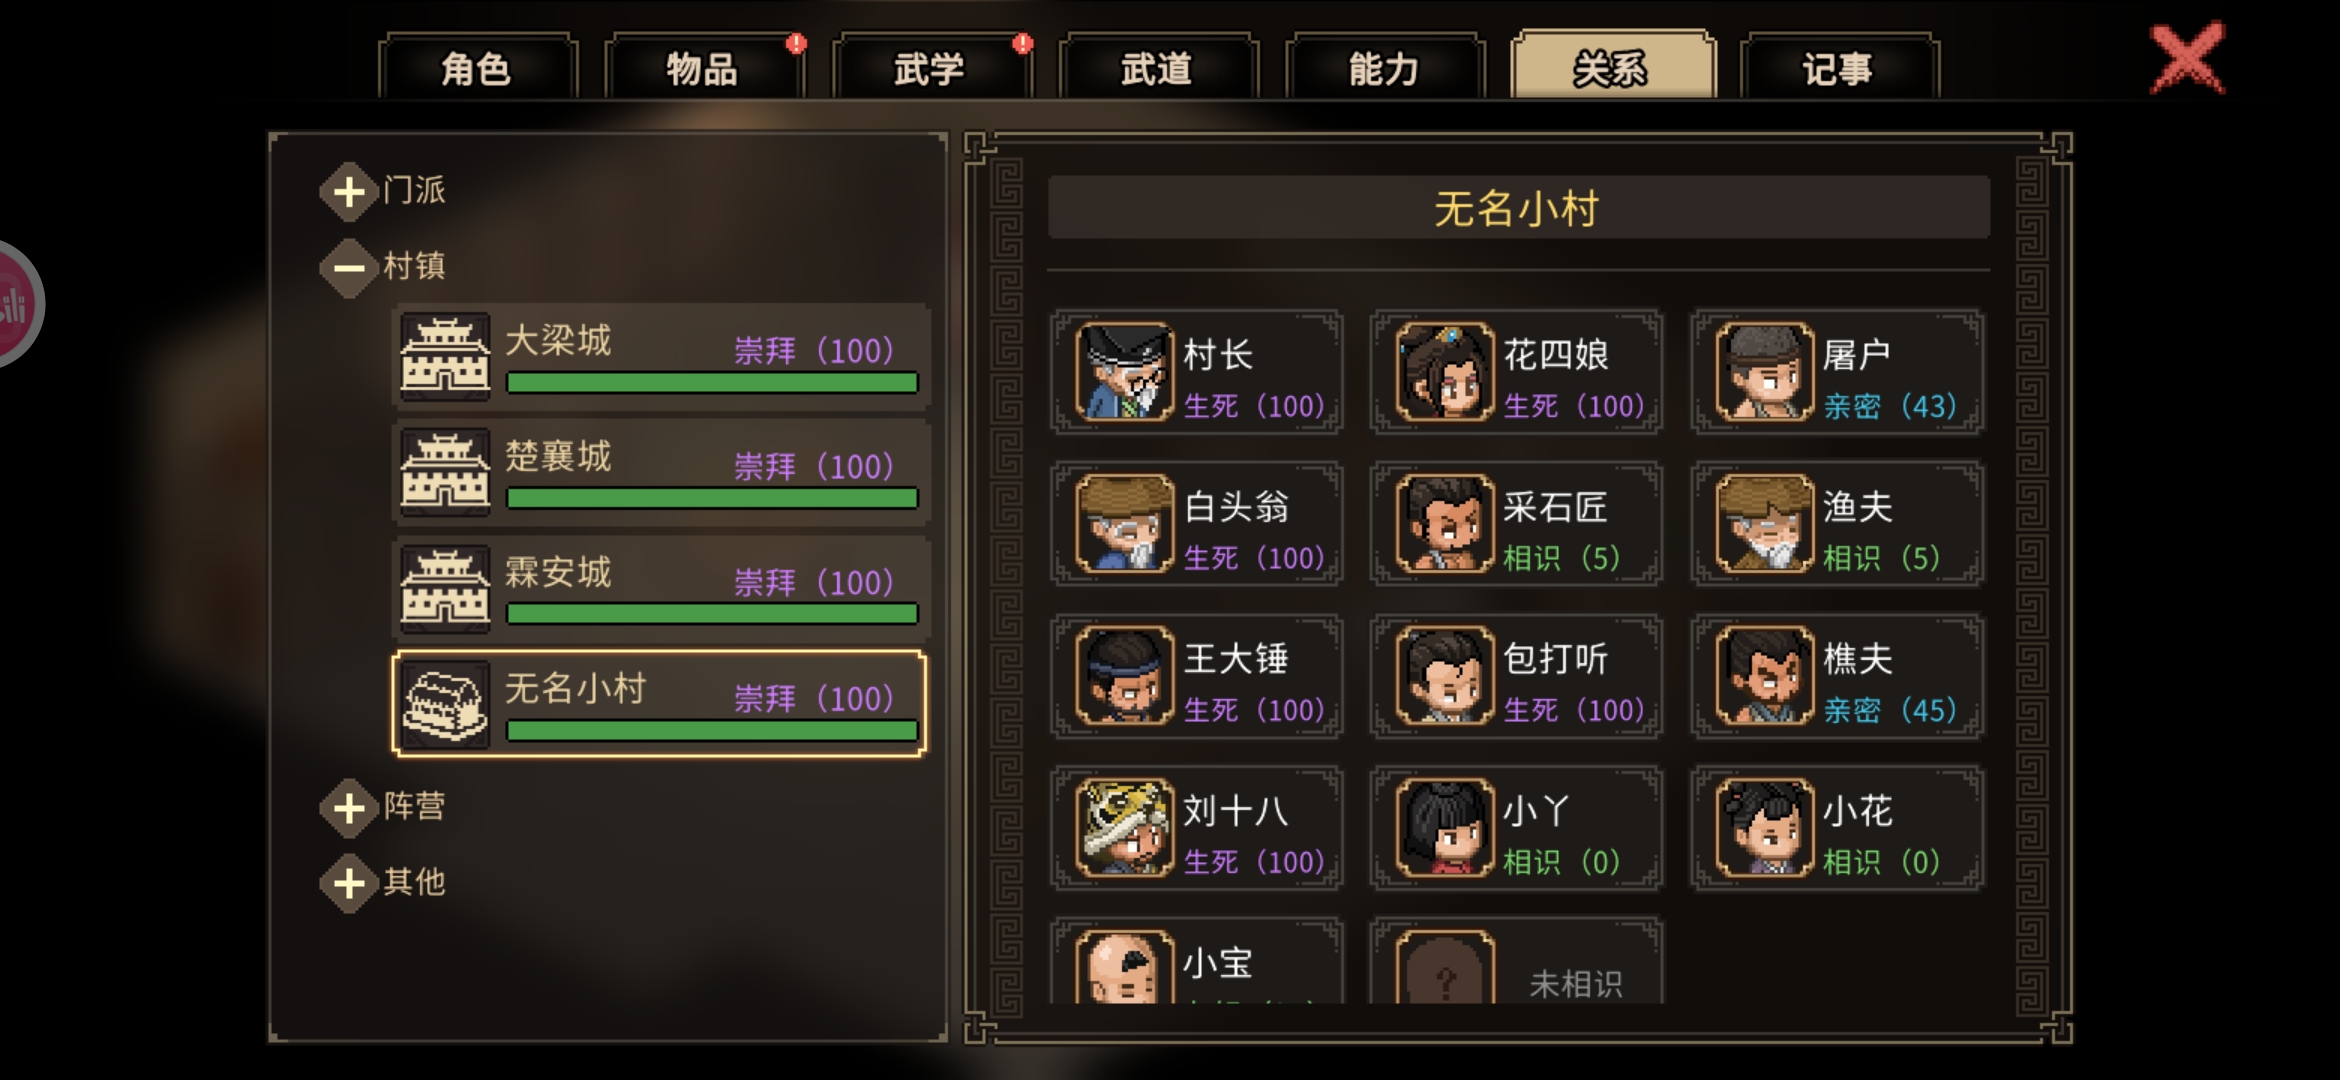Collapse the 村镇 category

coord(348,267)
